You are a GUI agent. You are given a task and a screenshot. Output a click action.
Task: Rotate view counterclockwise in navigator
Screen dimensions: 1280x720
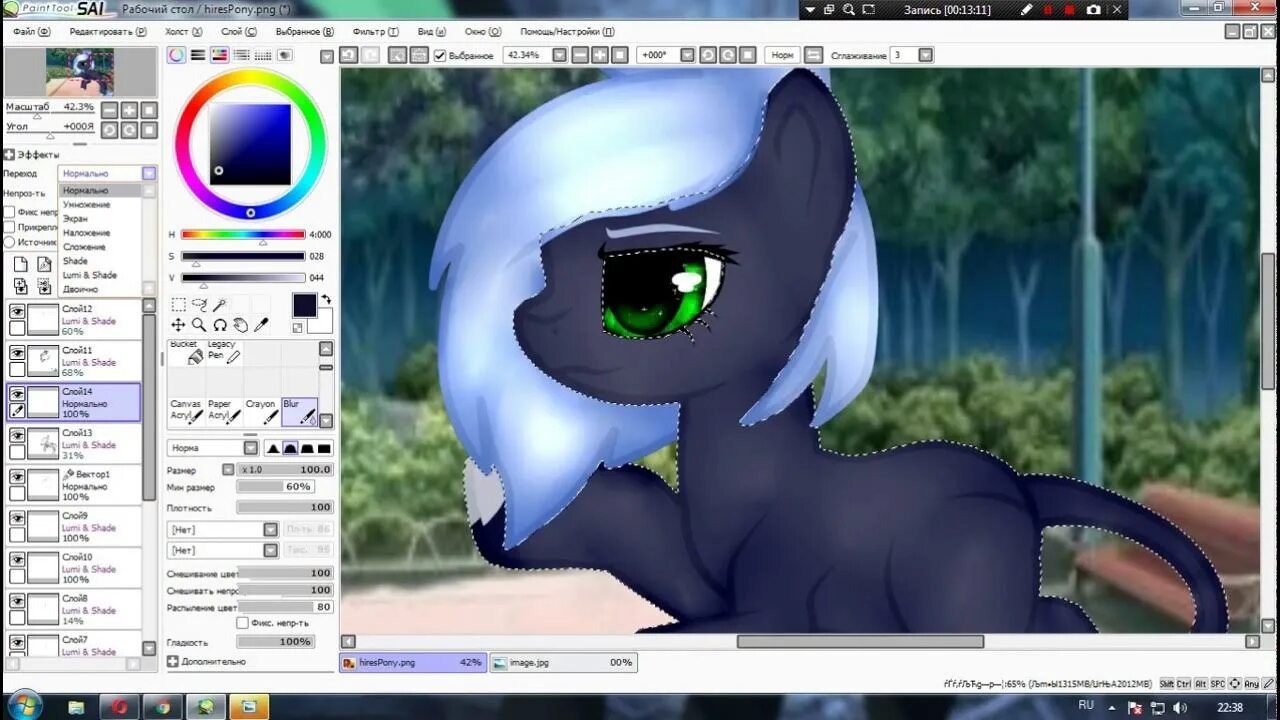coord(109,130)
